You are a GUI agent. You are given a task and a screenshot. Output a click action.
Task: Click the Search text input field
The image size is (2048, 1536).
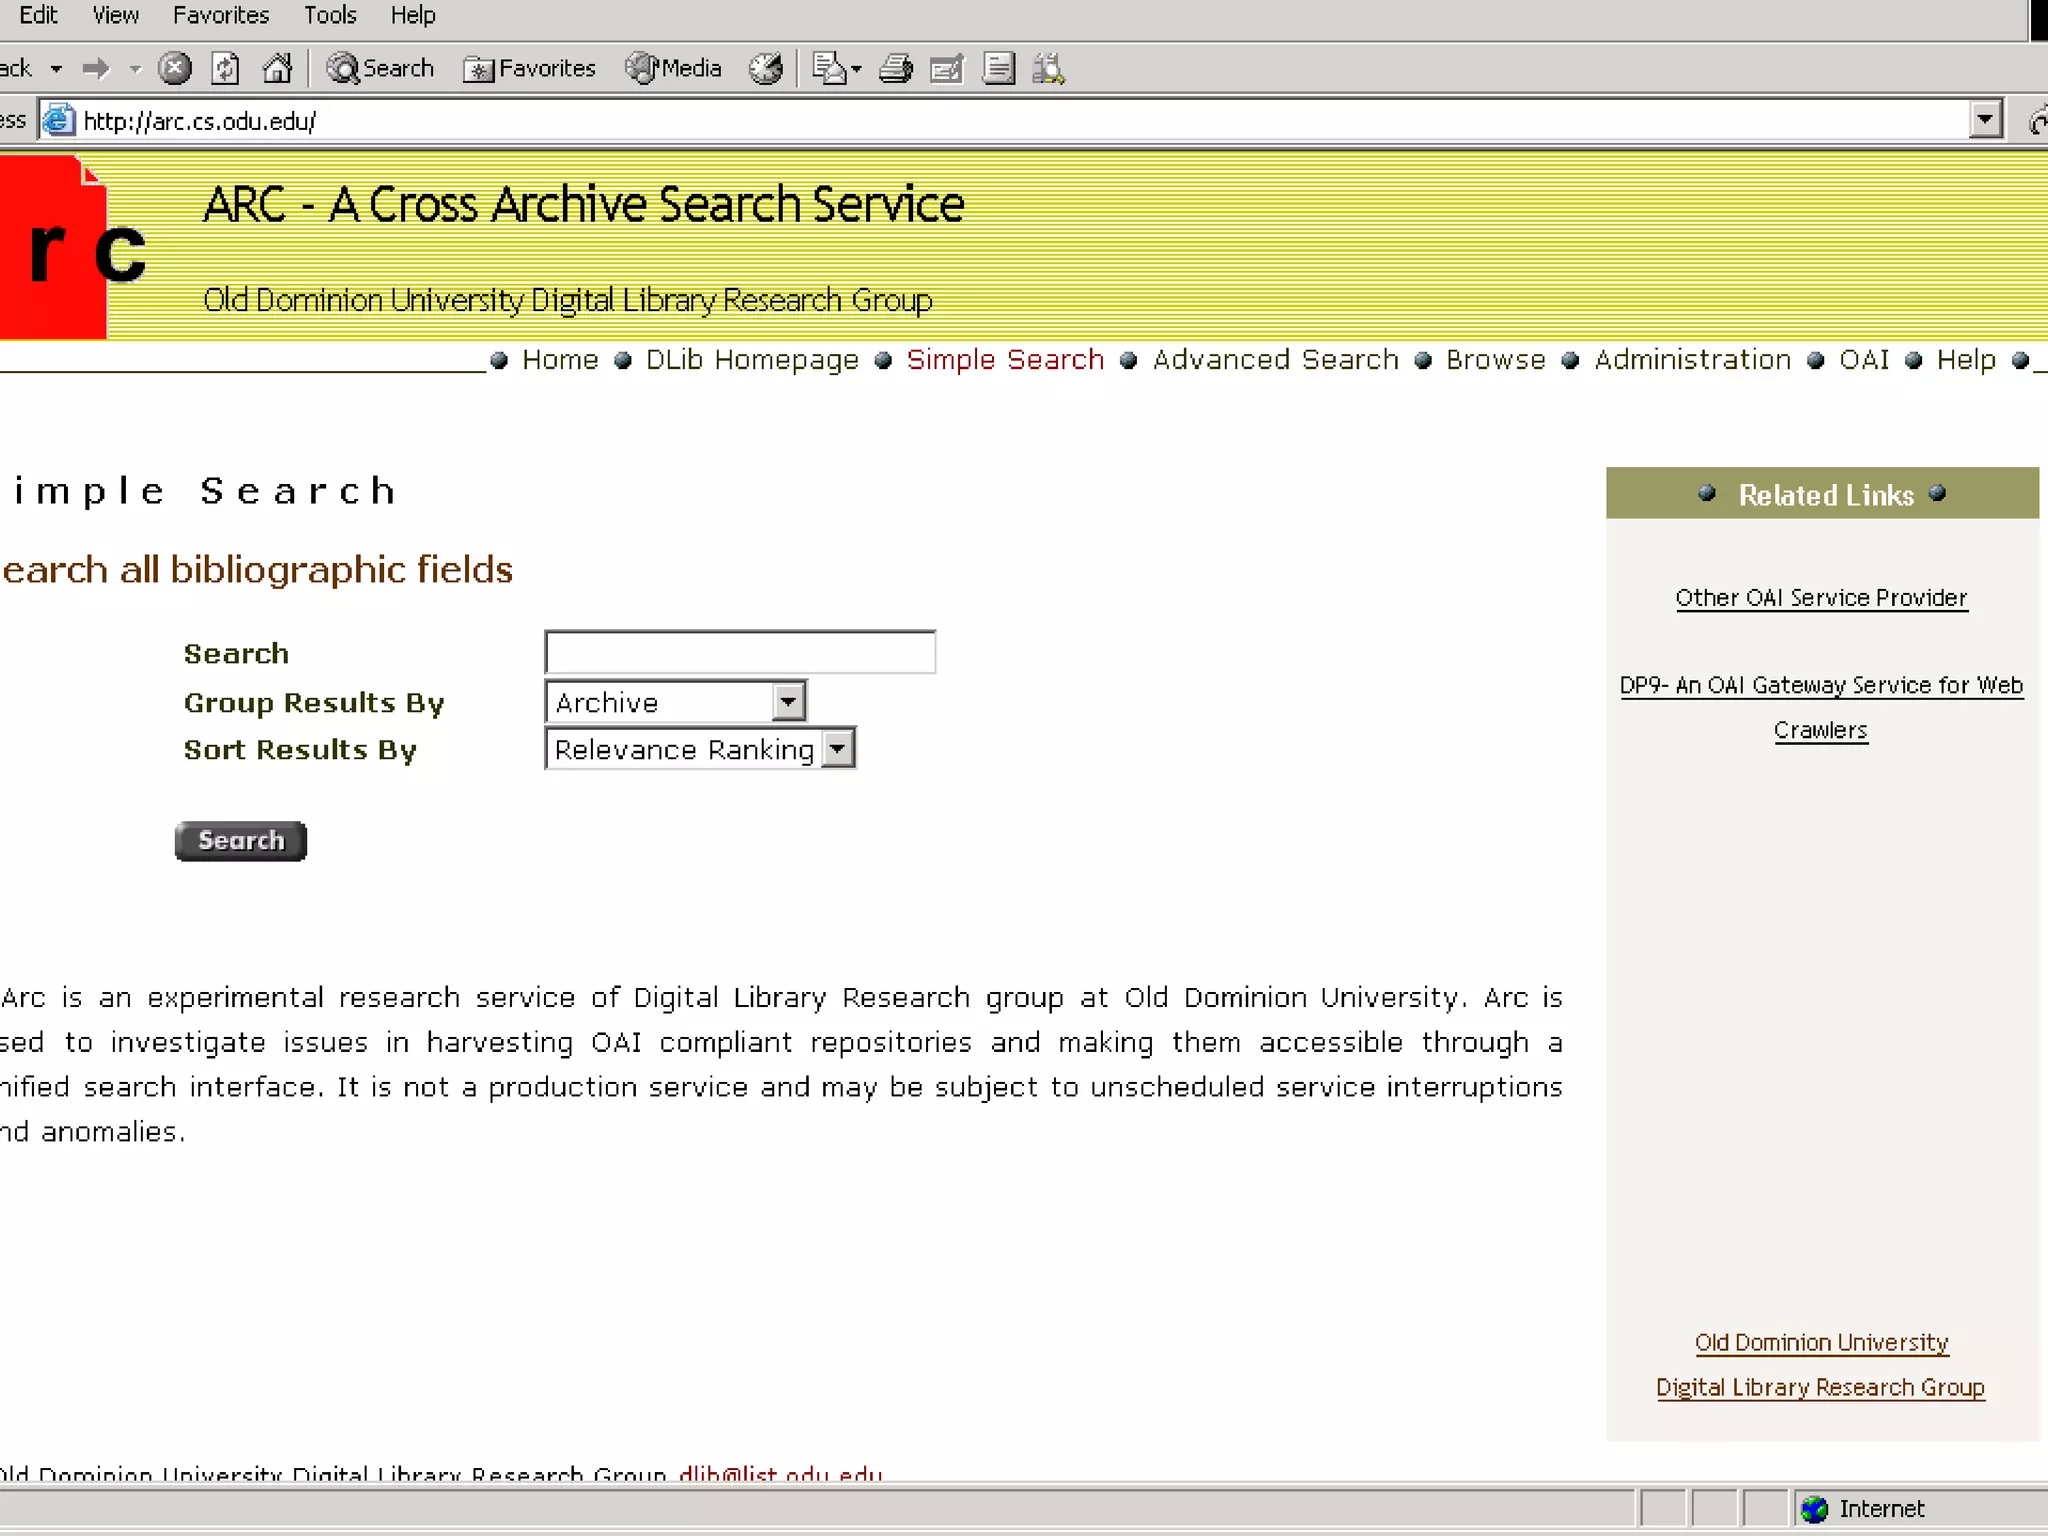(x=740, y=652)
